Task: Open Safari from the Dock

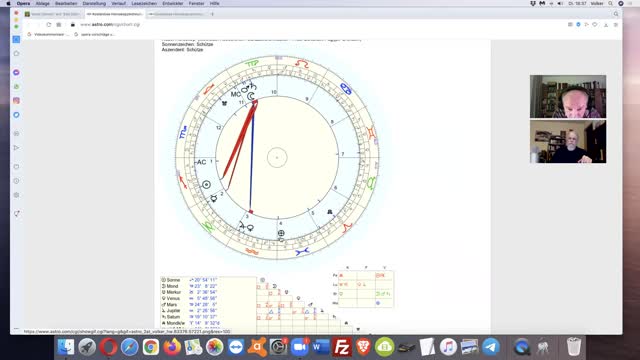Action: click(129, 347)
